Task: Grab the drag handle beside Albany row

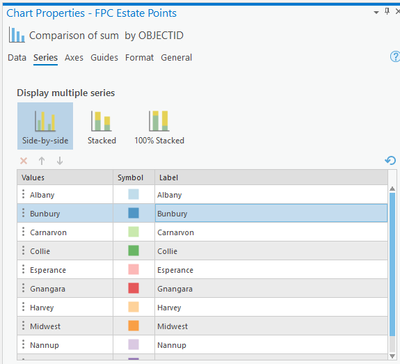Action: coord(23,194)
